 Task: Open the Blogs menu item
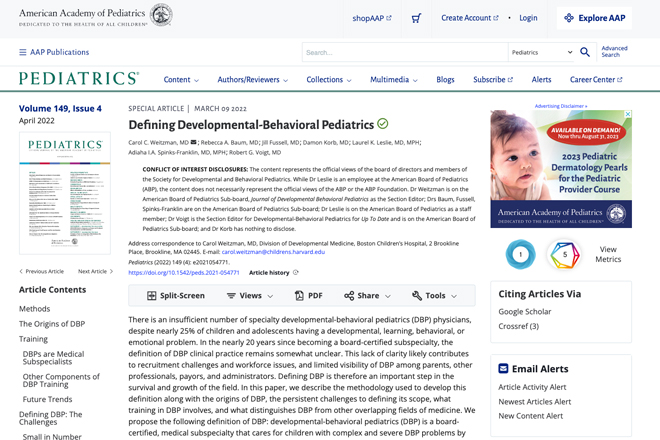point(445,80)
